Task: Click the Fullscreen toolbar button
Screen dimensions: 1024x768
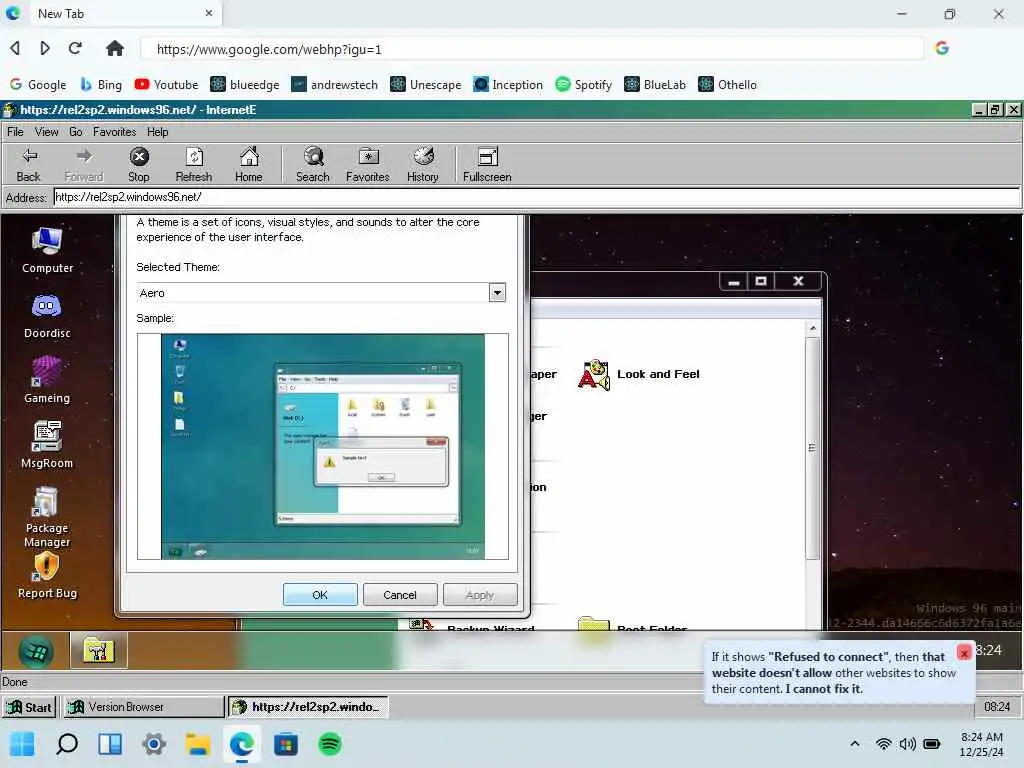Action: 487,165
